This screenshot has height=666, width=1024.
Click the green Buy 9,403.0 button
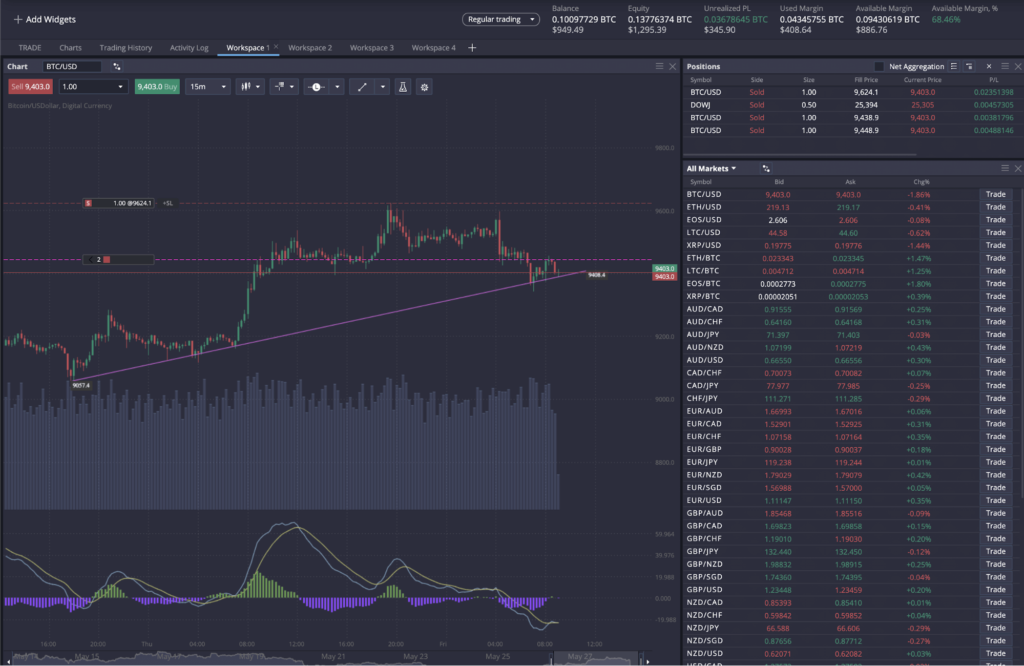coord(157,87)
